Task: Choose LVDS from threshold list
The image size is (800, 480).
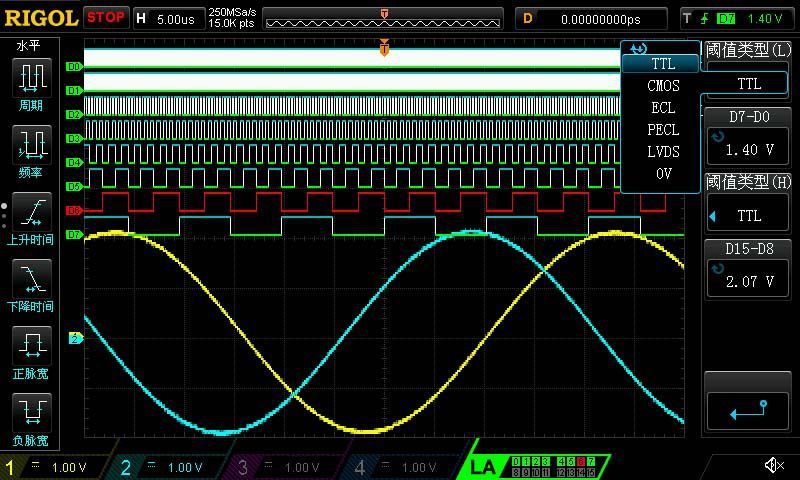Action: 662,152
